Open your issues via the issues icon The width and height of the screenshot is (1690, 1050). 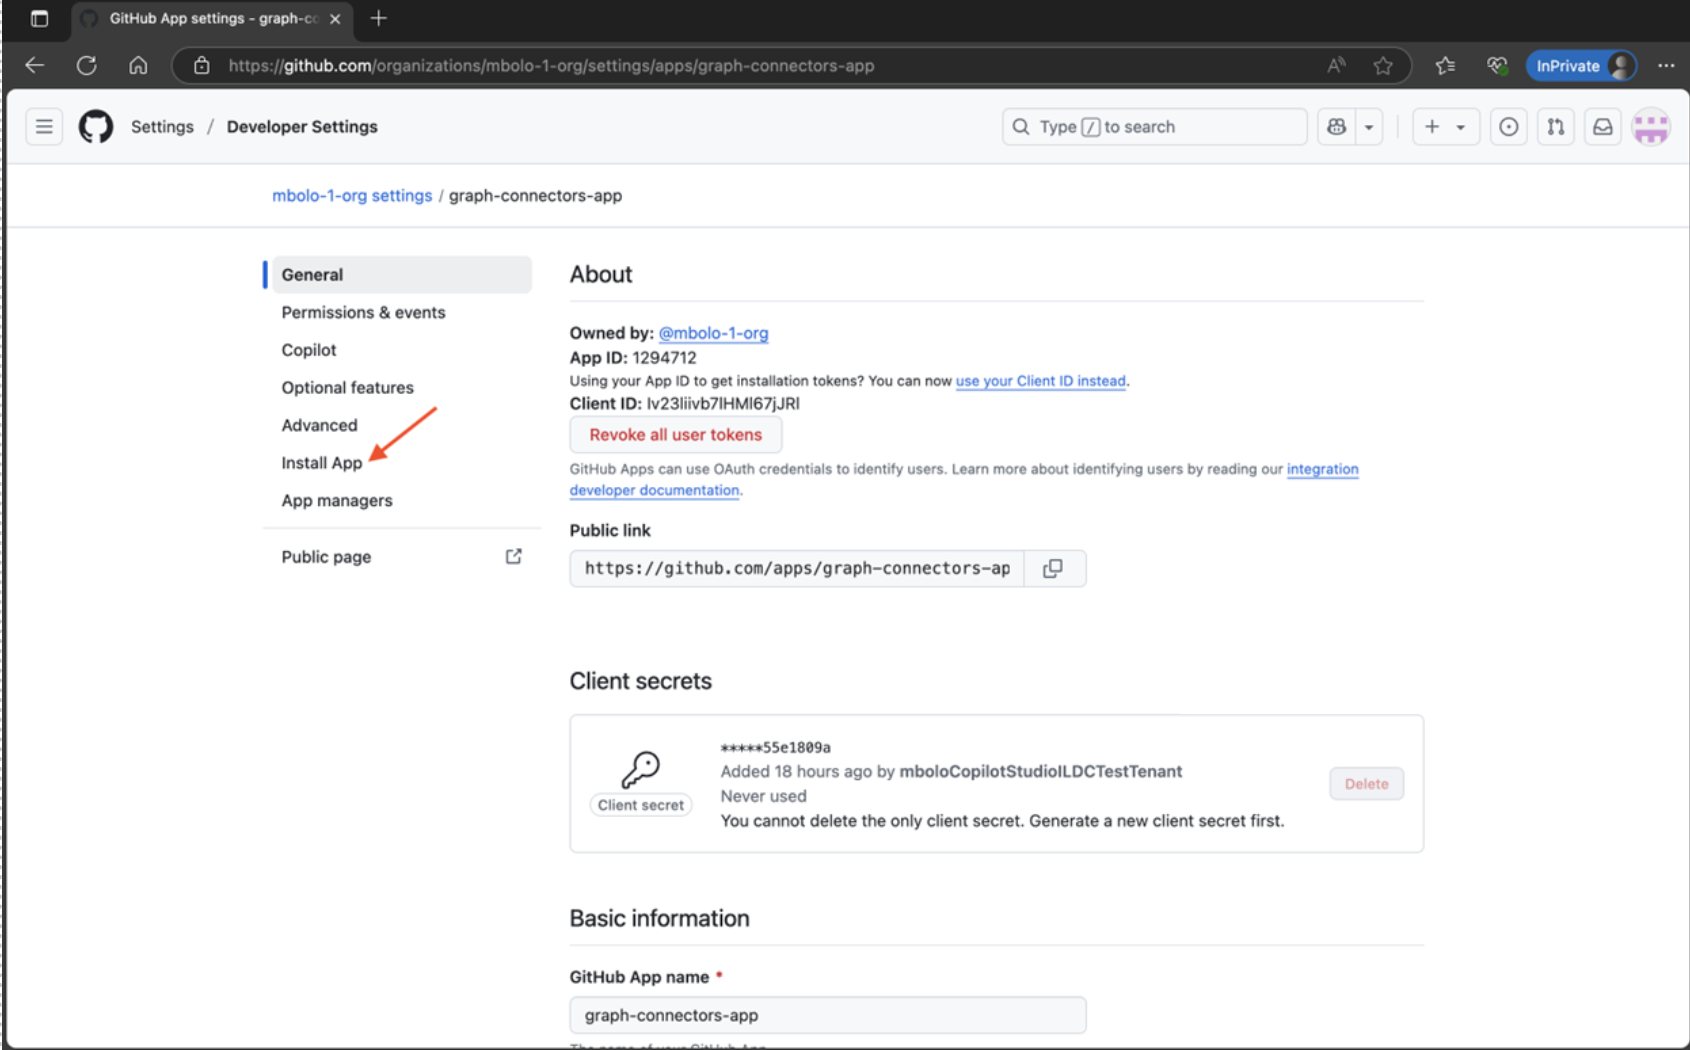(x=1508, y=126)
